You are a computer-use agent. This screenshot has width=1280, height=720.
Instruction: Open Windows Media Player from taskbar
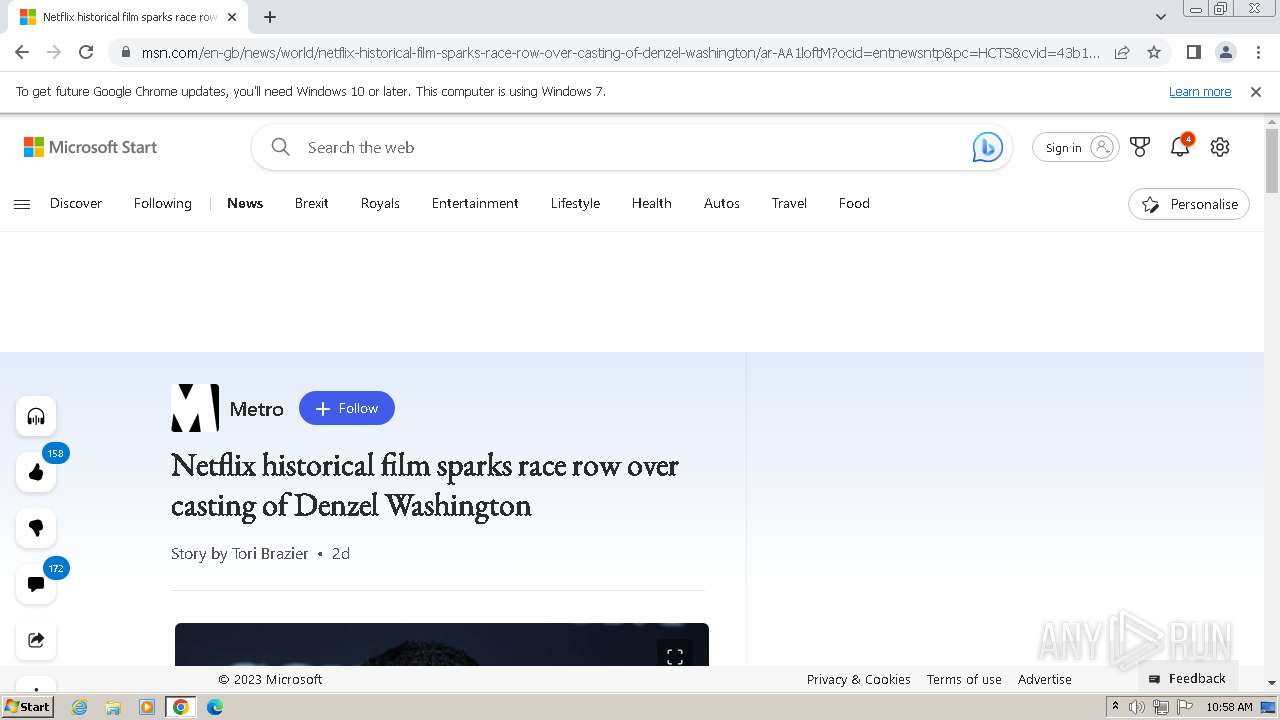coord(147,707)
